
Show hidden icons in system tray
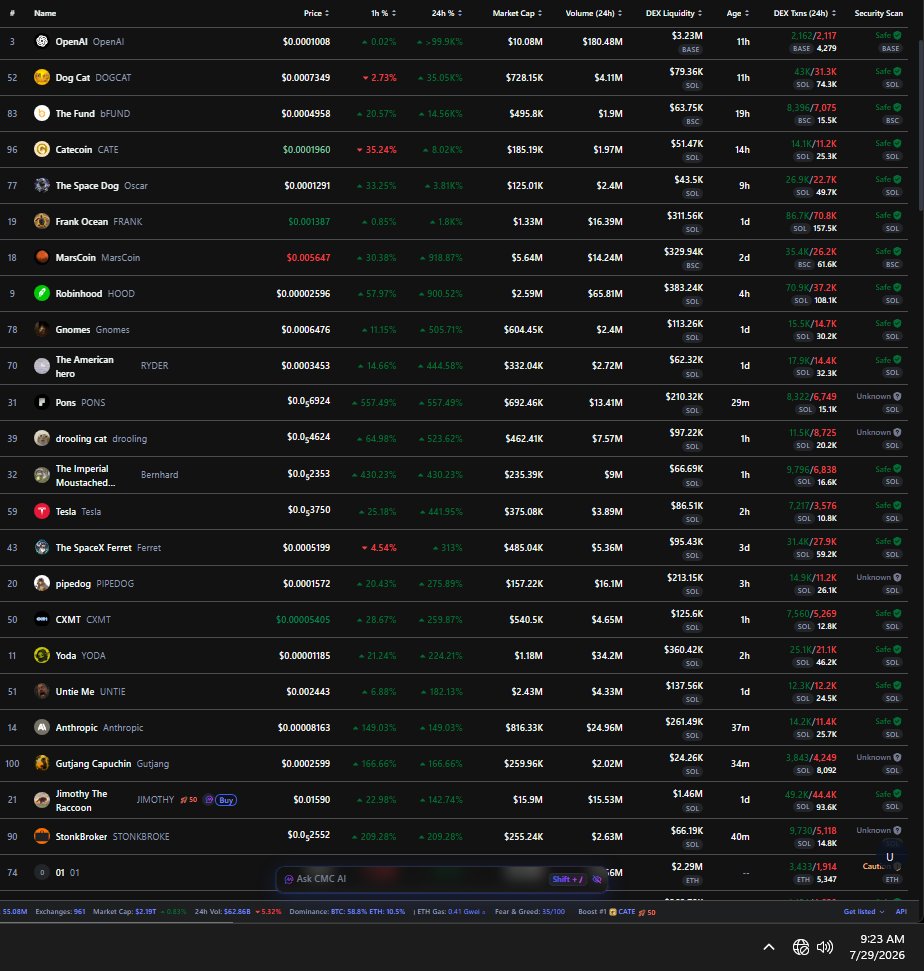click(769, 947)
